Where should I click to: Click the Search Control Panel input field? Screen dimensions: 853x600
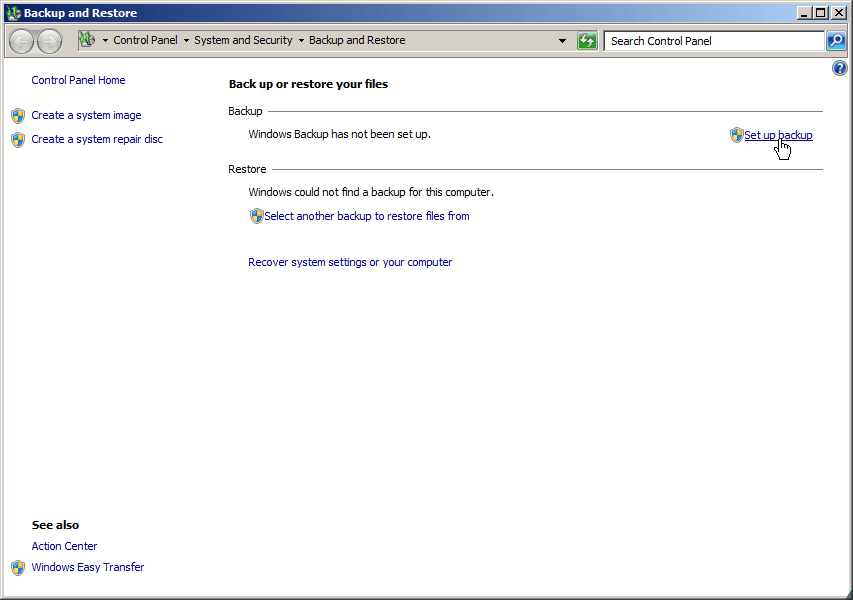click(x=714, y=41)
